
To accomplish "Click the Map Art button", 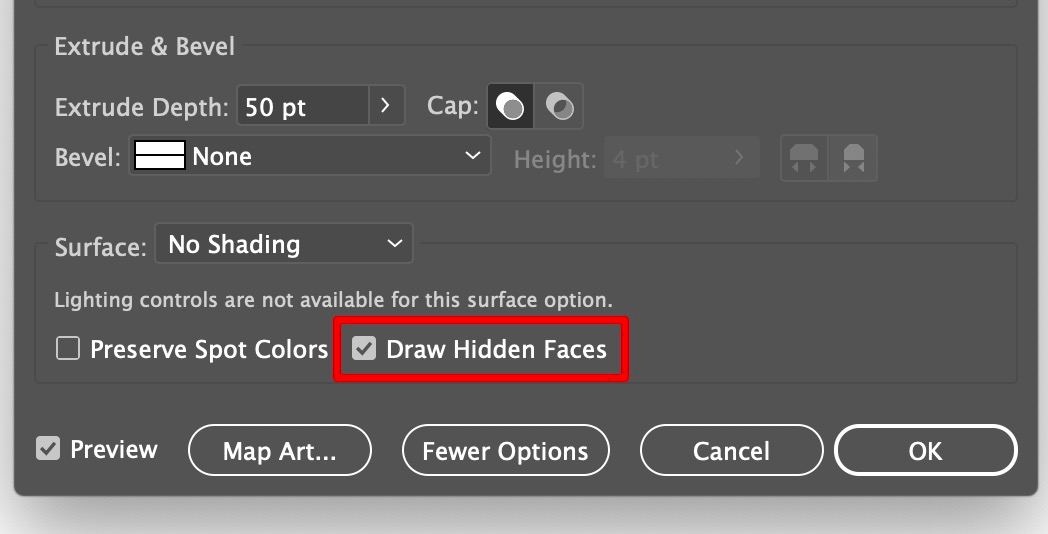I will point(279,451).
